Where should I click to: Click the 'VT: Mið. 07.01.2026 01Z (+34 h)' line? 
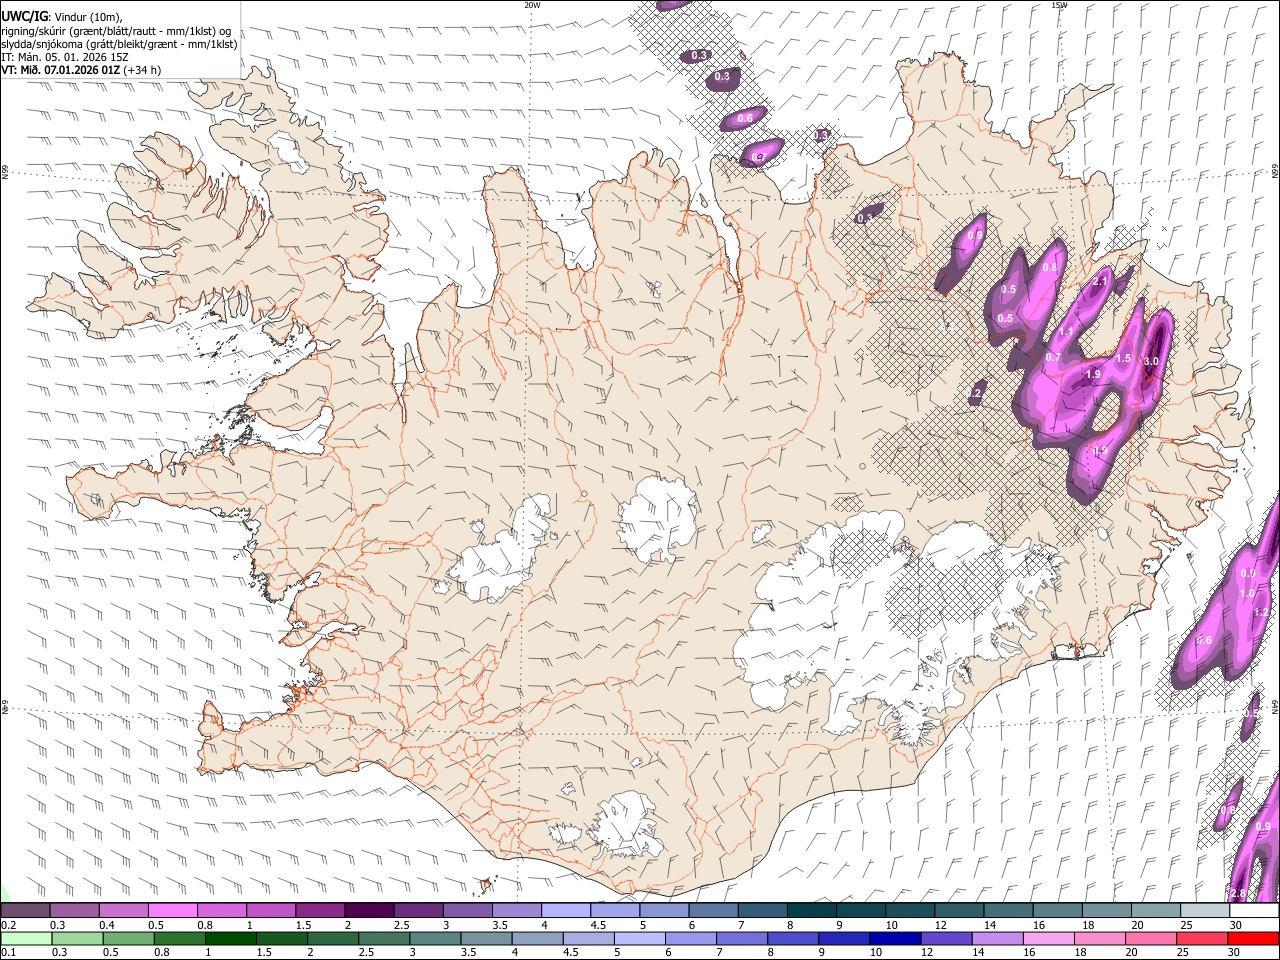81,70
